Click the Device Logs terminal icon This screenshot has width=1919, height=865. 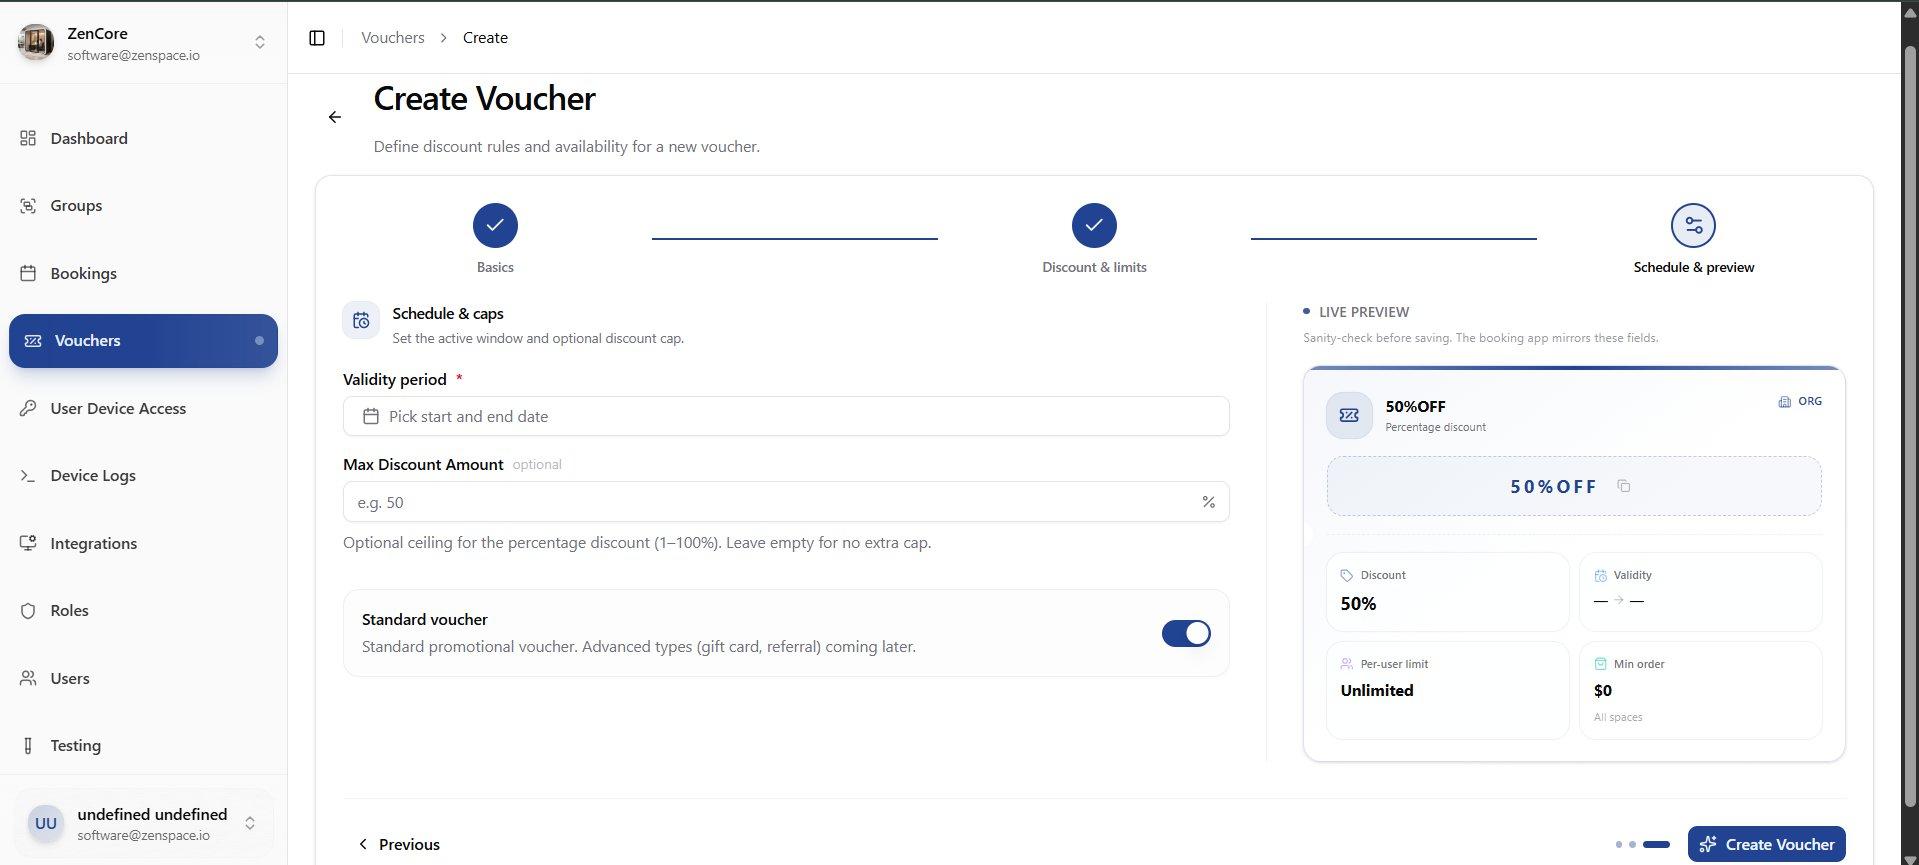(28, 475)
